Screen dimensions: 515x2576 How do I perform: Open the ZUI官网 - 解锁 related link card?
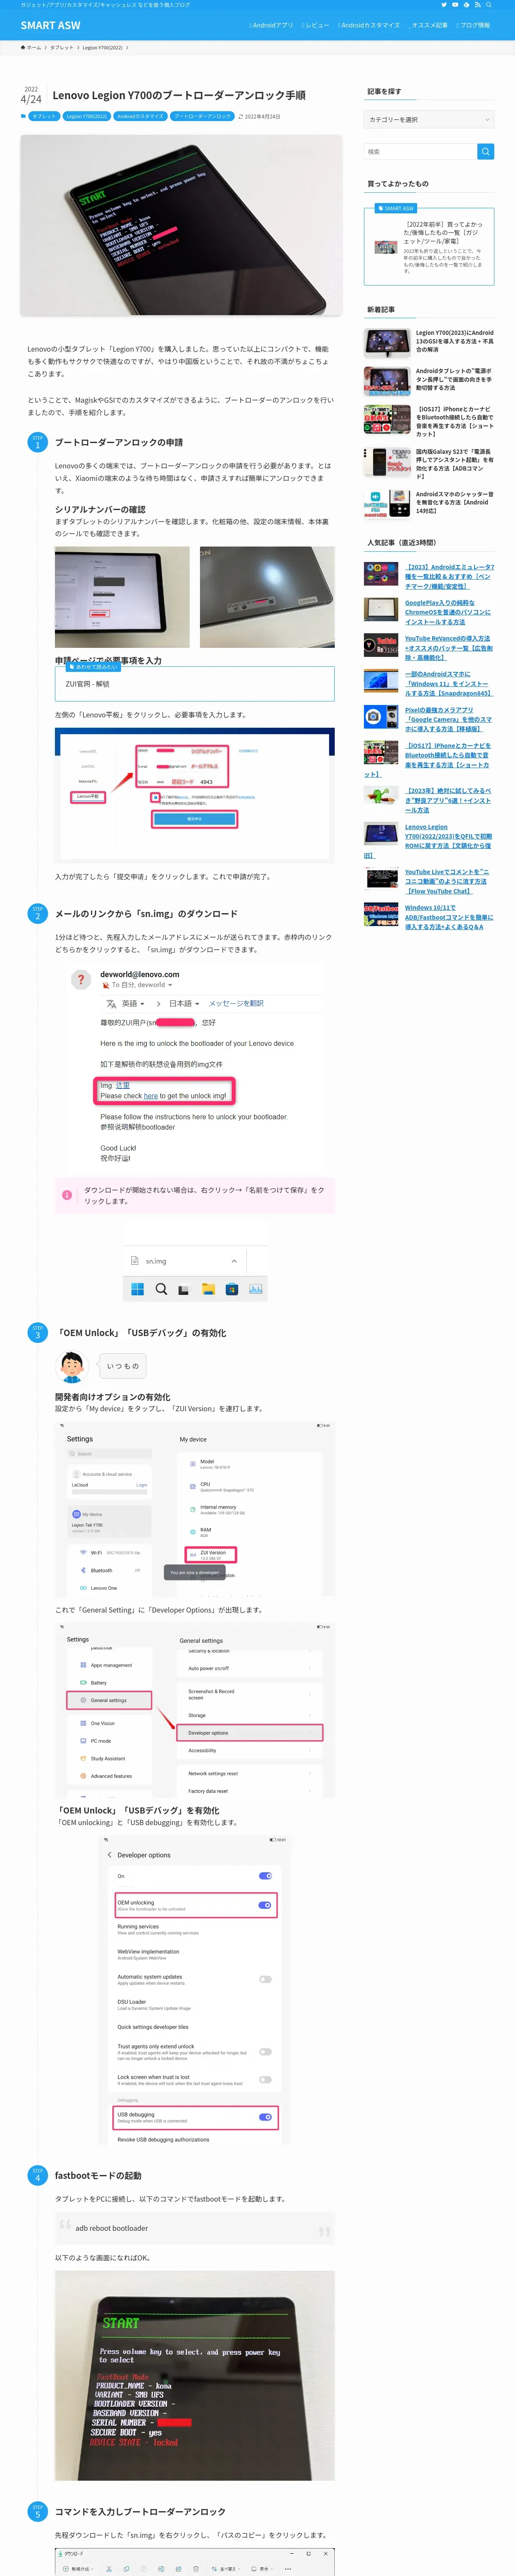[x=194, y=684]
